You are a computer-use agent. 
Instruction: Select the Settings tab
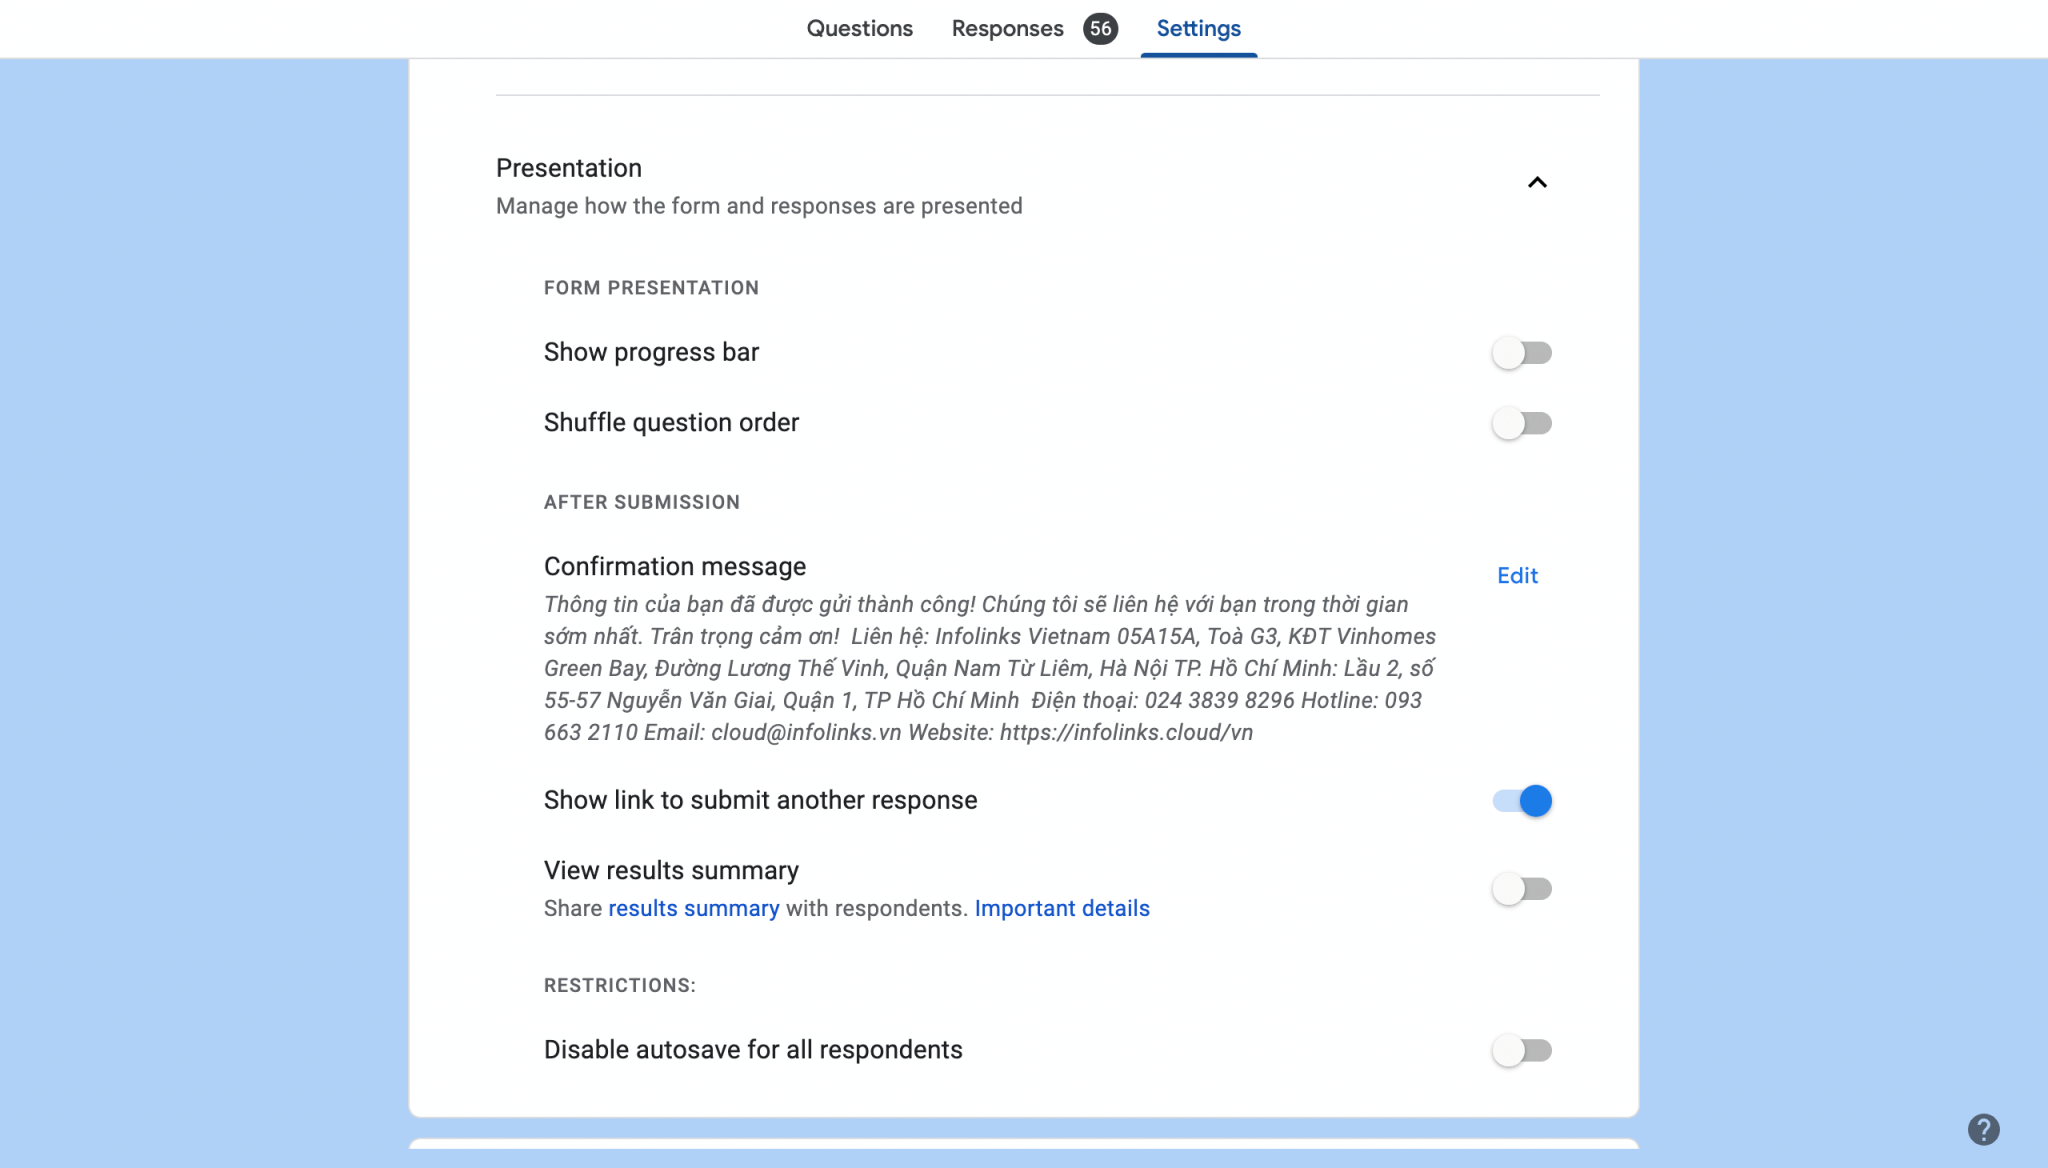[x=1198, y=28]
